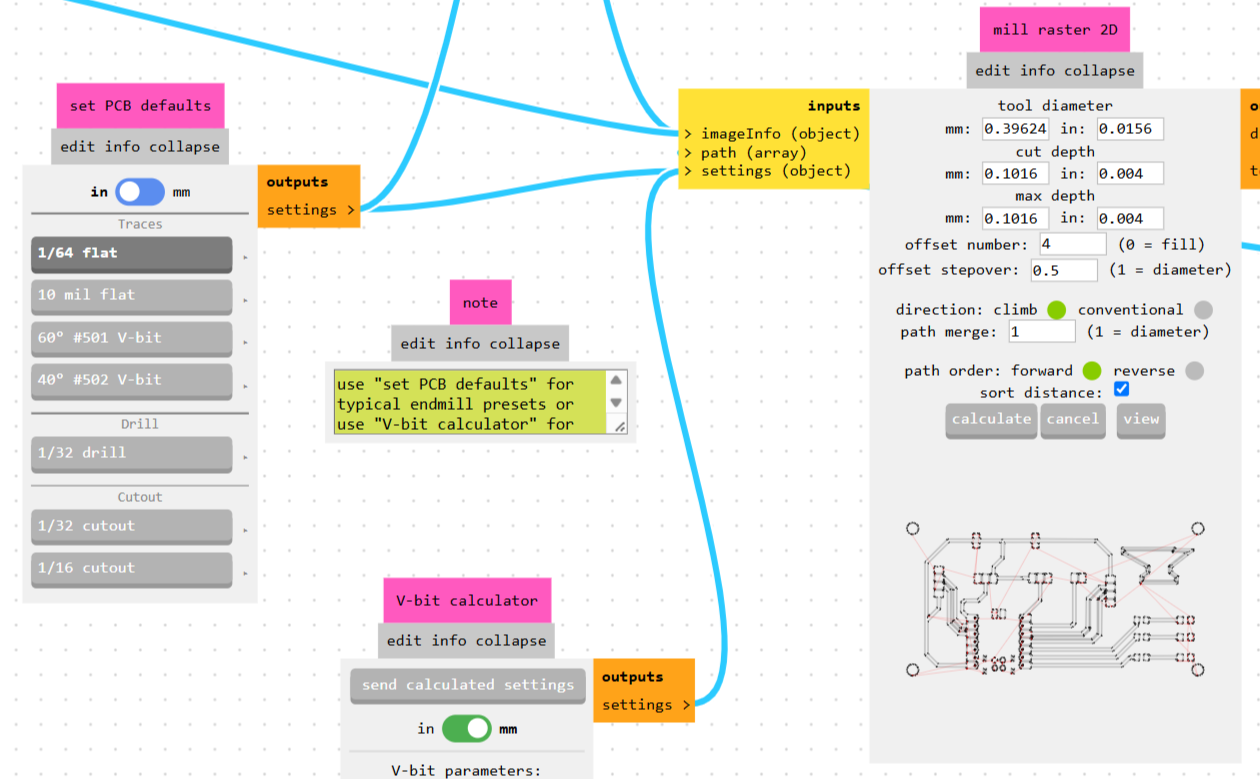Click settings output of set PCB defaults
The image size is (1260, 779).
[x=310, y=210]
